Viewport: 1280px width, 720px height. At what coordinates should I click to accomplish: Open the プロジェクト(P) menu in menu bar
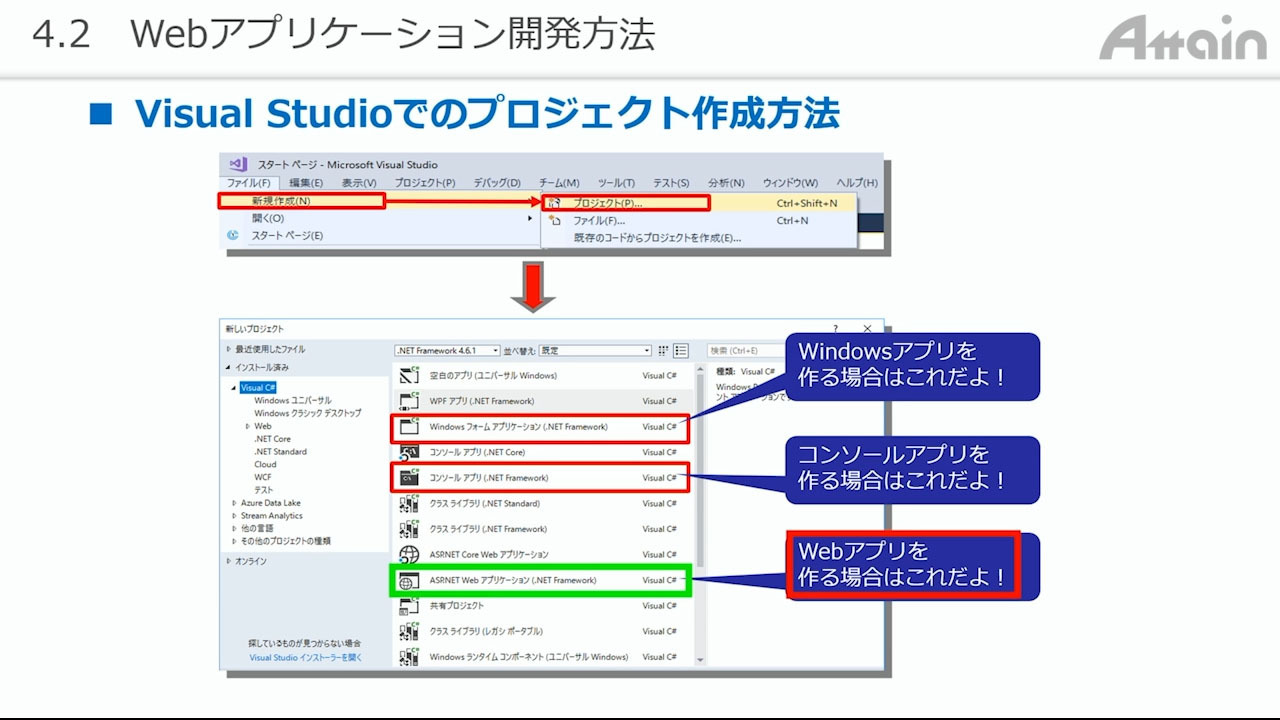[x=424, y=183]
